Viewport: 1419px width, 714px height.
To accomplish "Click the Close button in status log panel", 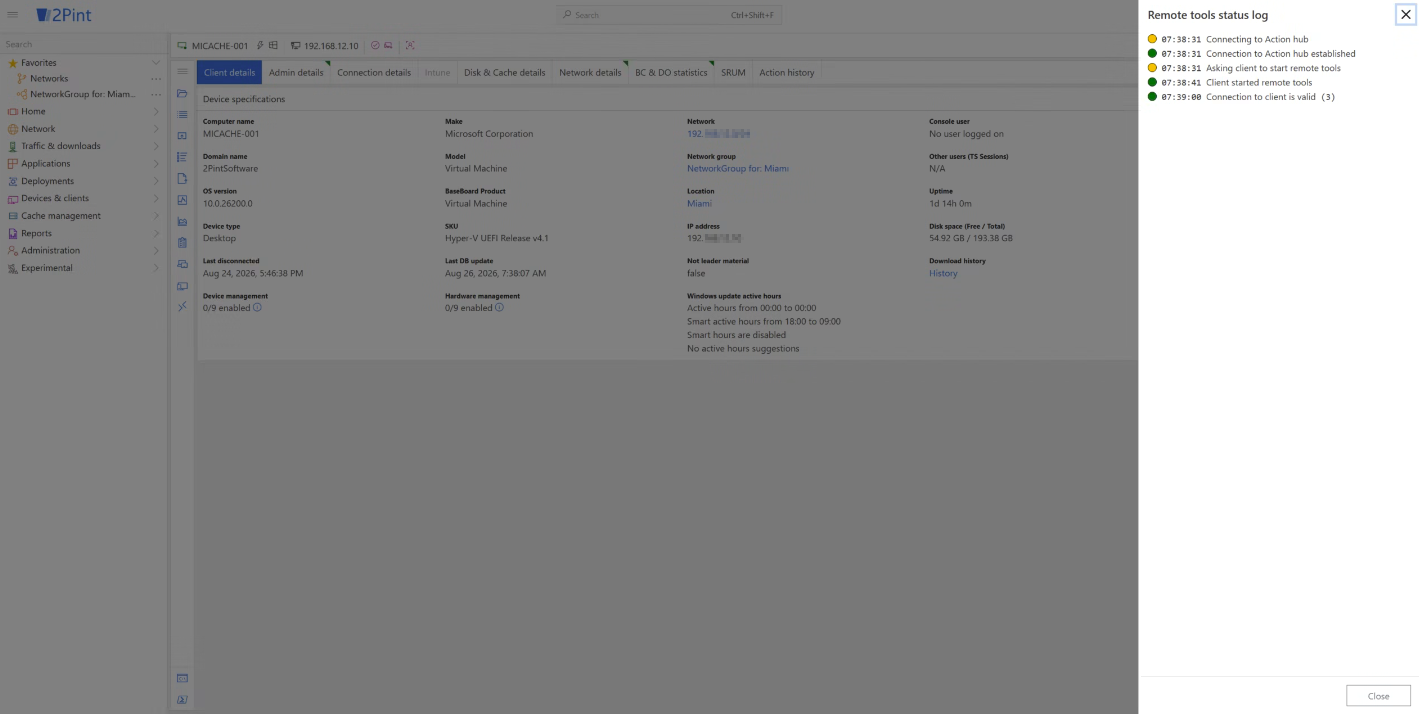I will pos(1378,696).
